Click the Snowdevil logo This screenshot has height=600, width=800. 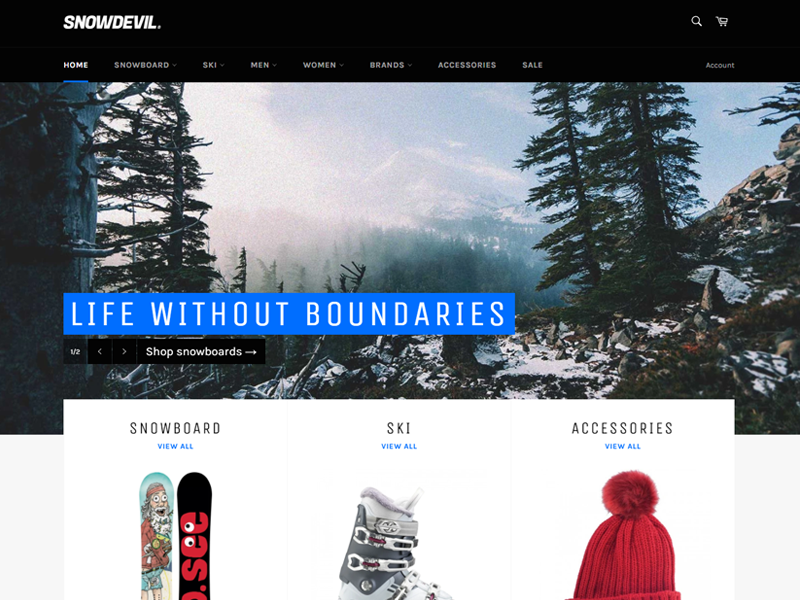tap(112, 22)
